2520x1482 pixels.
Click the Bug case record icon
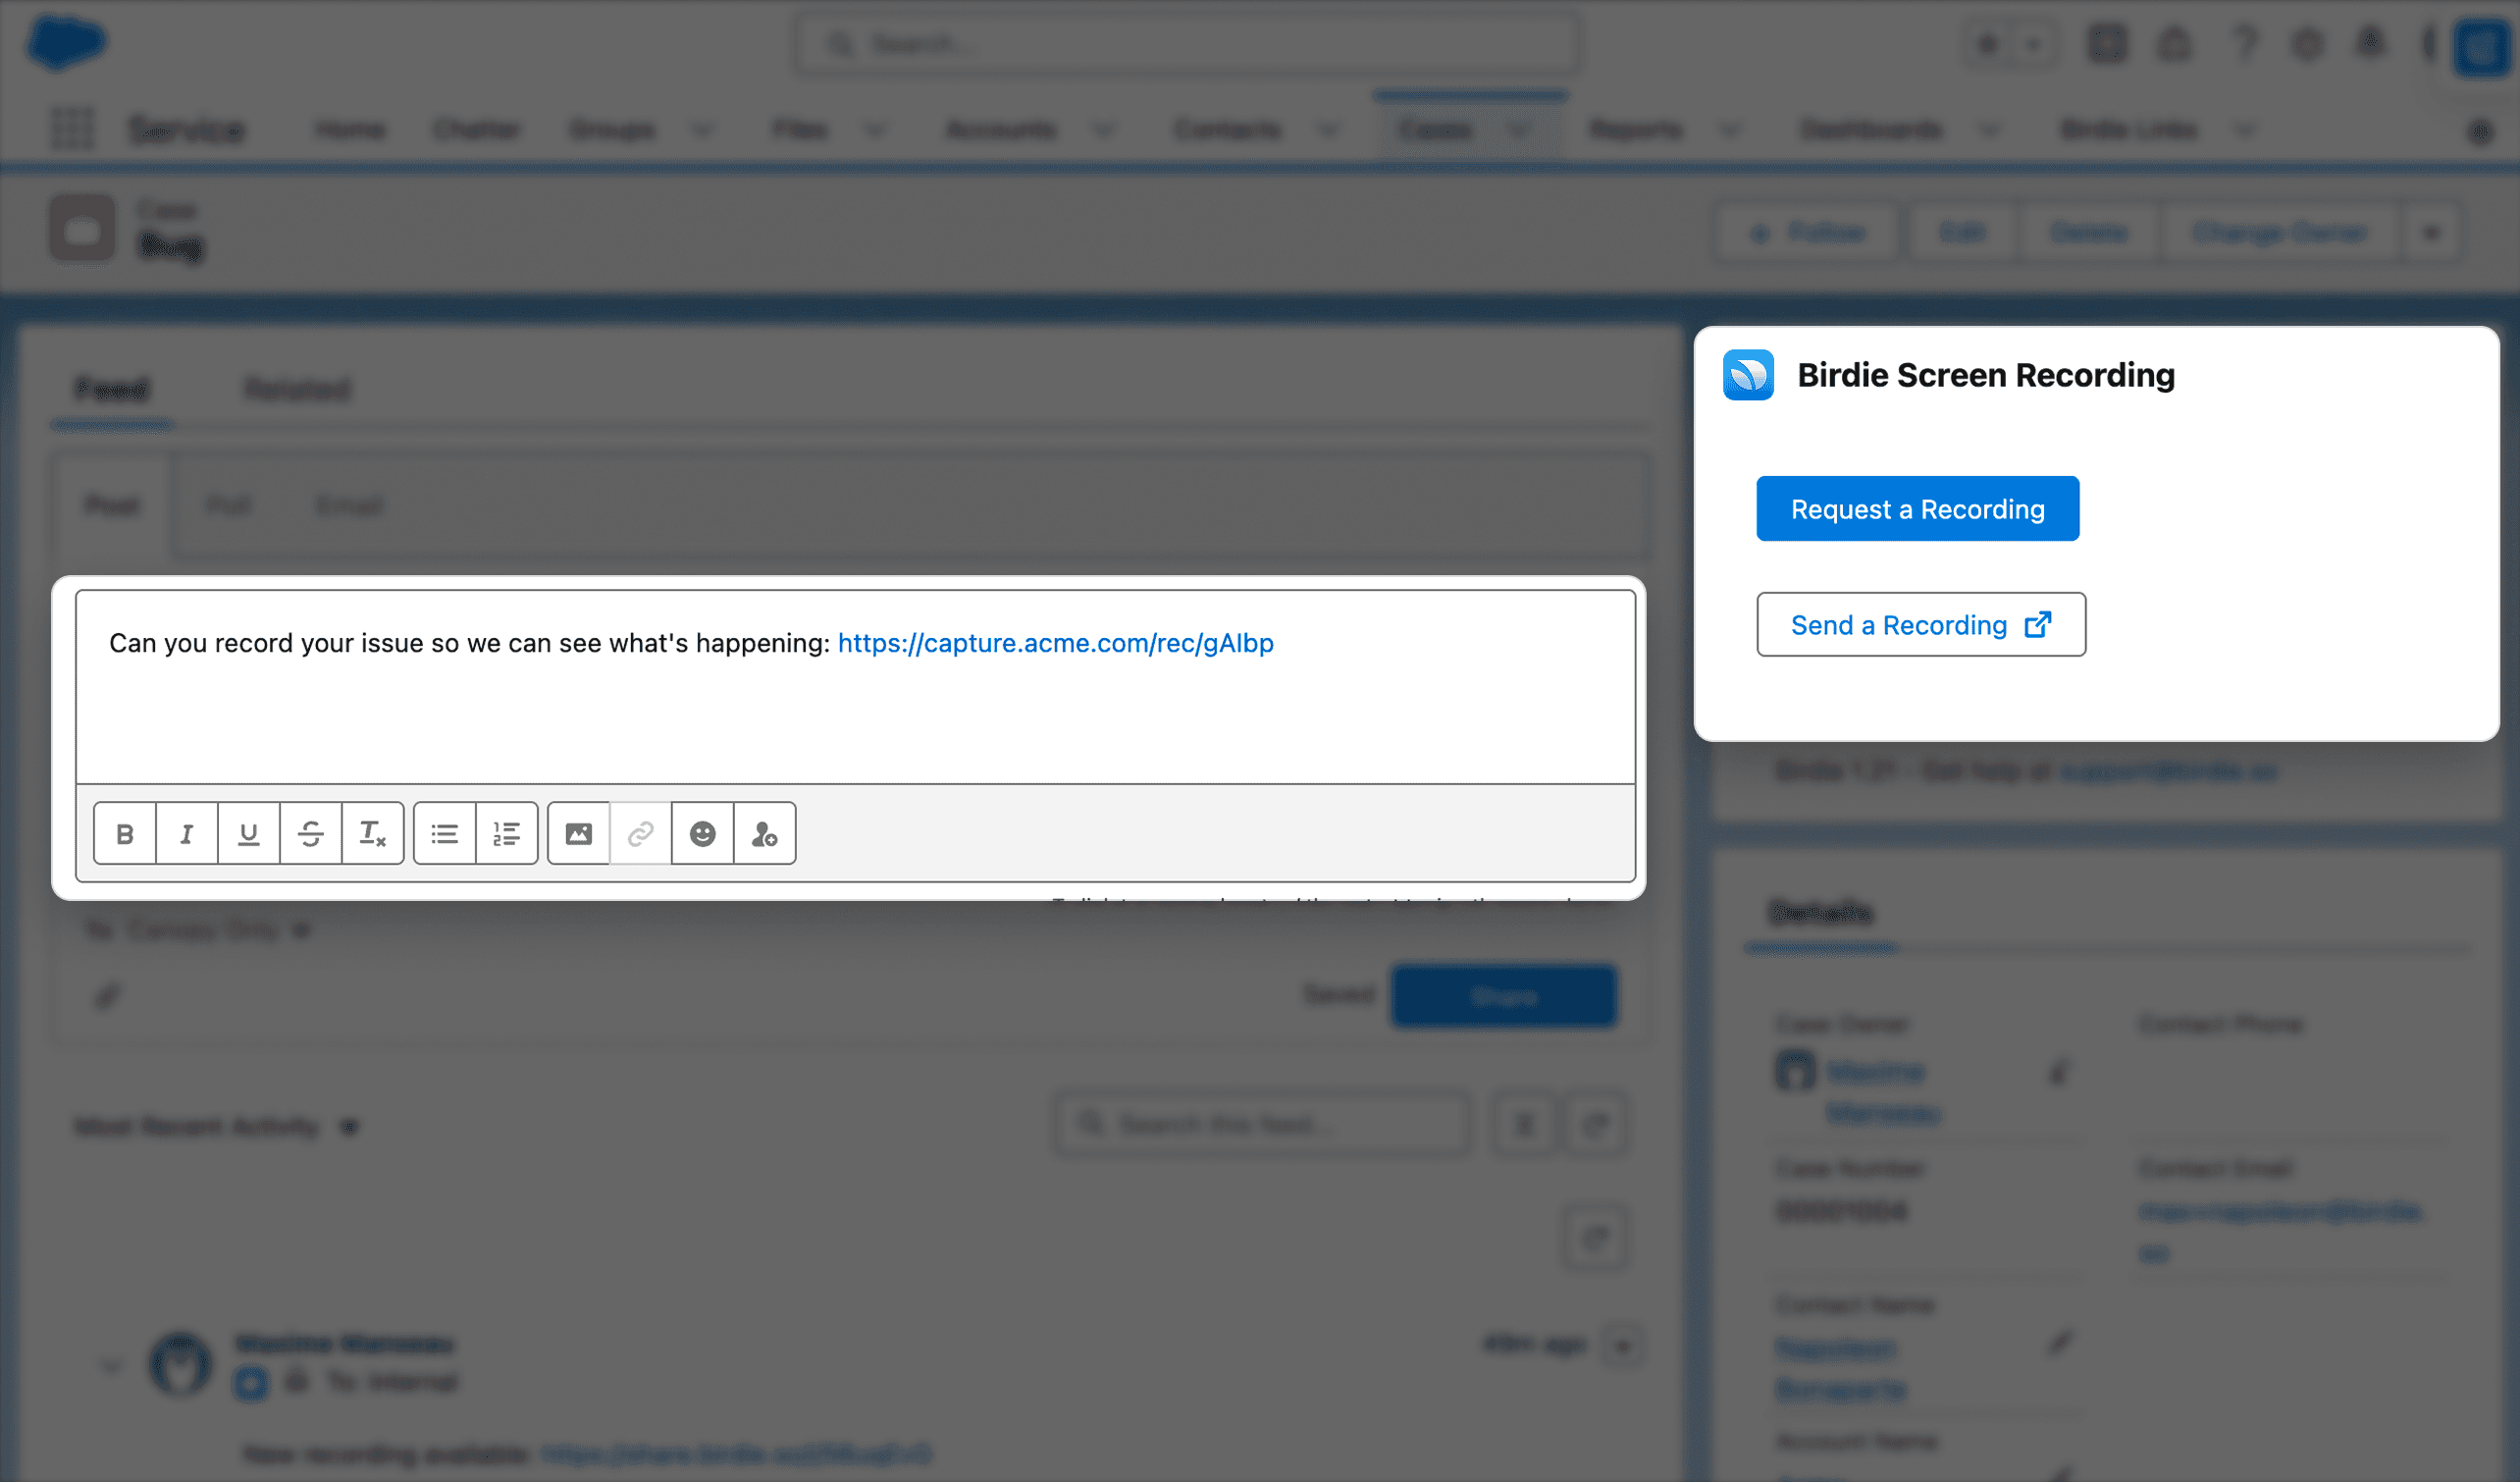click(x=83, y=228)
